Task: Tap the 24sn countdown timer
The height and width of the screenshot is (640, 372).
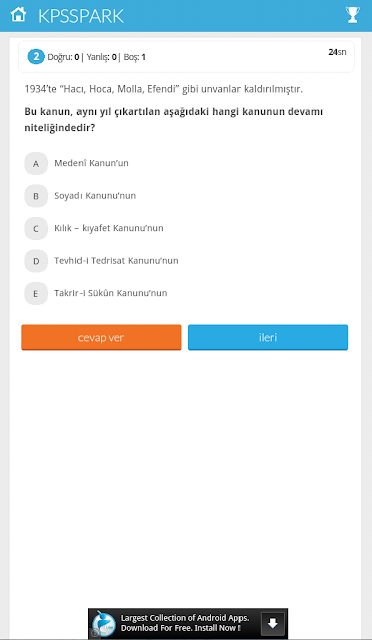Action: click(337, 52)
